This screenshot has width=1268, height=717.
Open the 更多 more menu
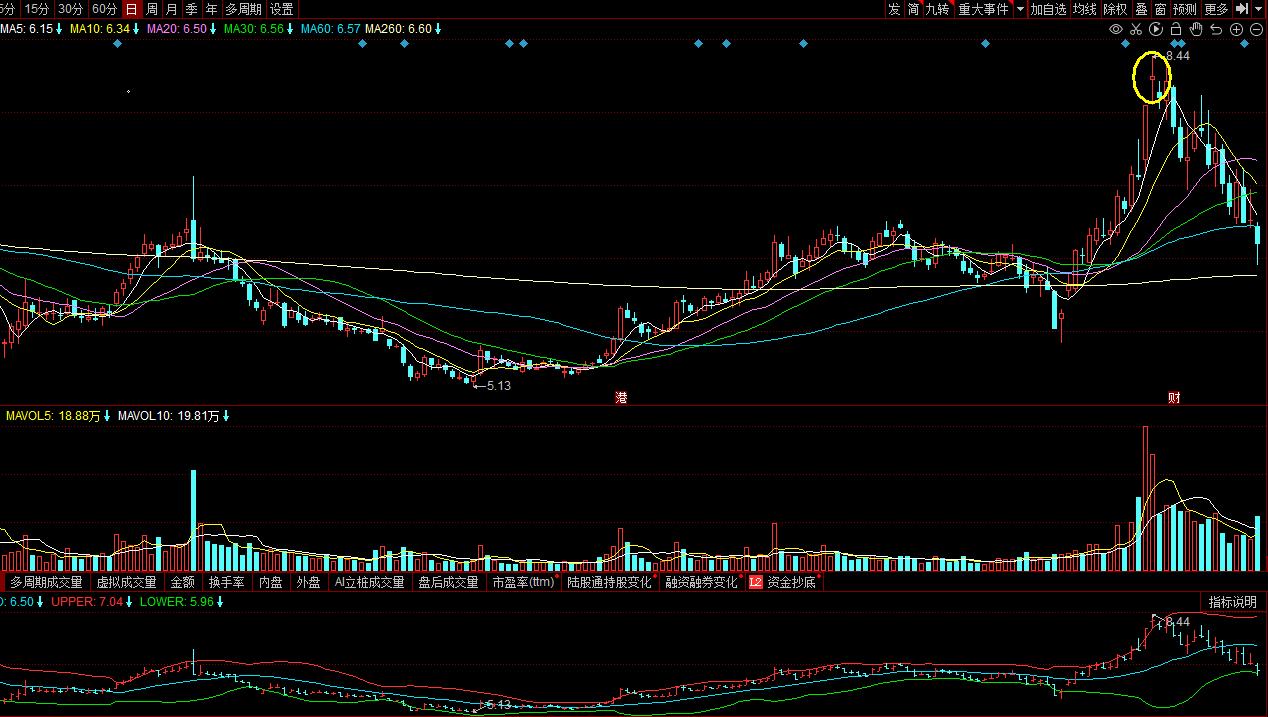coord(1216,9)
